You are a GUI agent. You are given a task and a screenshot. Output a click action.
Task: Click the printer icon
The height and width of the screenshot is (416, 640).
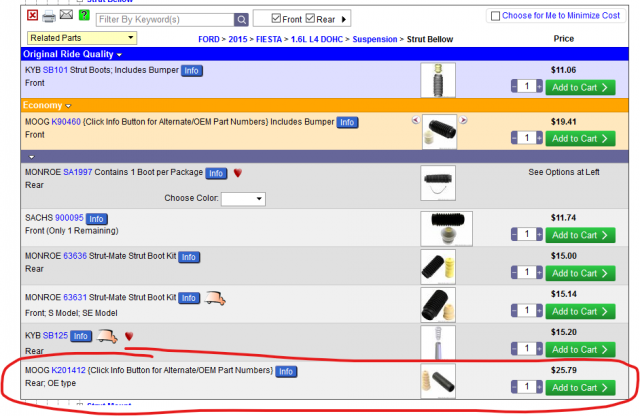48,16
